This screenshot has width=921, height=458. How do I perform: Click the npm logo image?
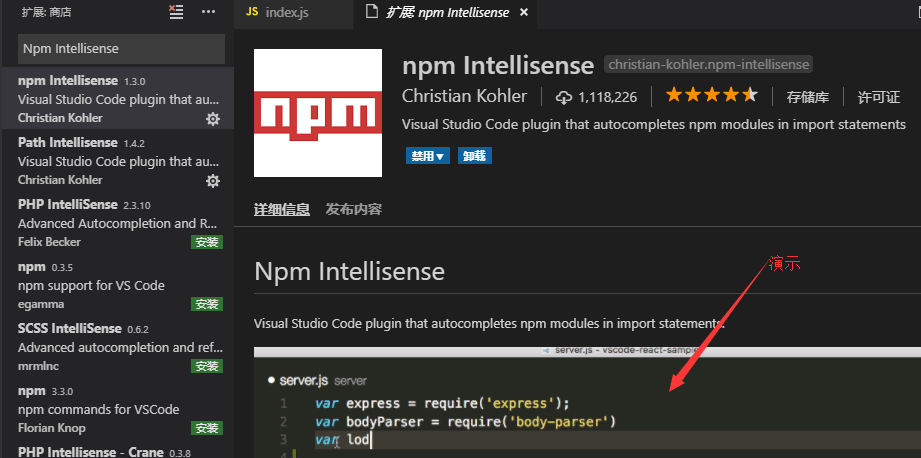point(318,113)
